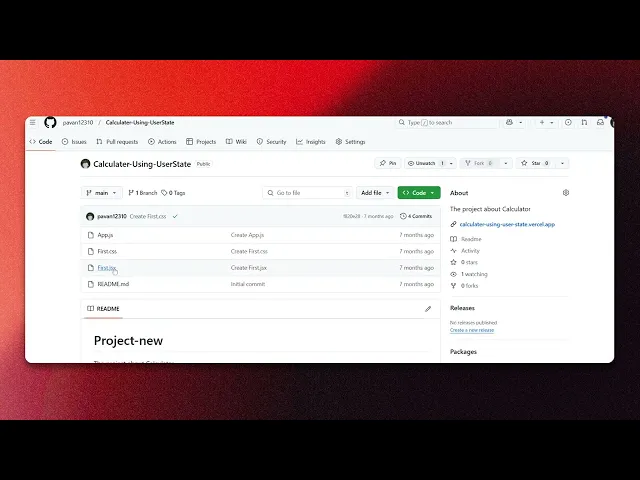Open repository About settings gear
Viewport: 640px width, 480px height.
pos(566,193)
